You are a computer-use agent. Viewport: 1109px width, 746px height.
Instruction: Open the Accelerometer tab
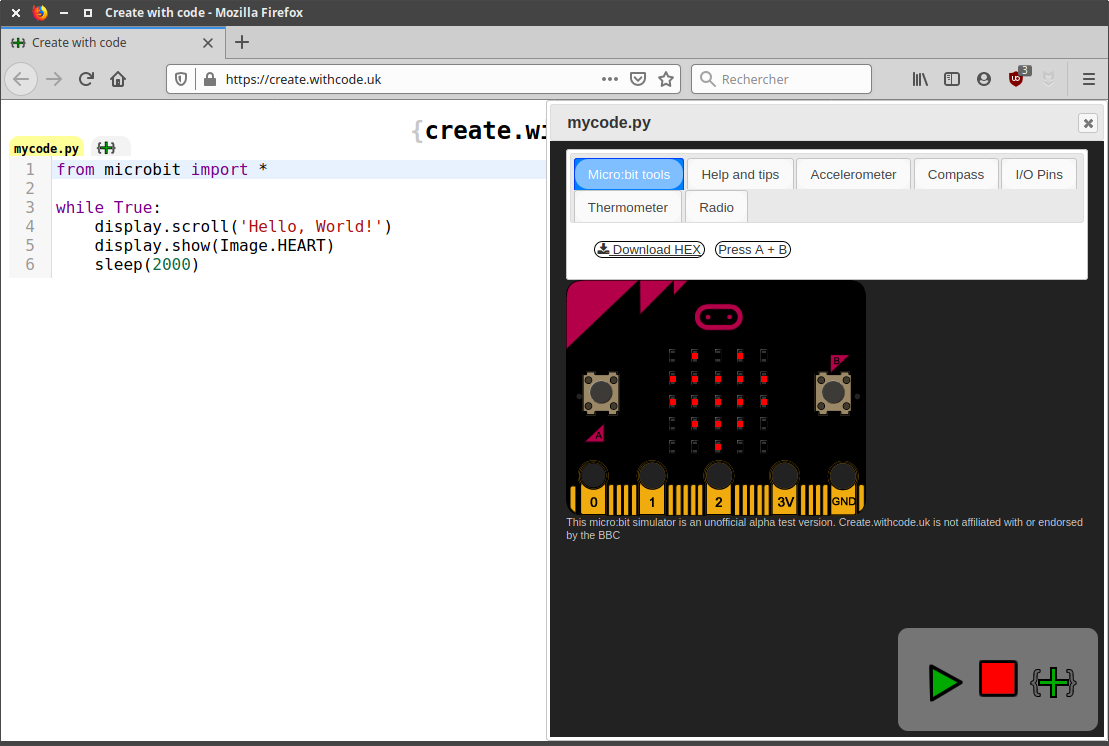pos(853,175)
